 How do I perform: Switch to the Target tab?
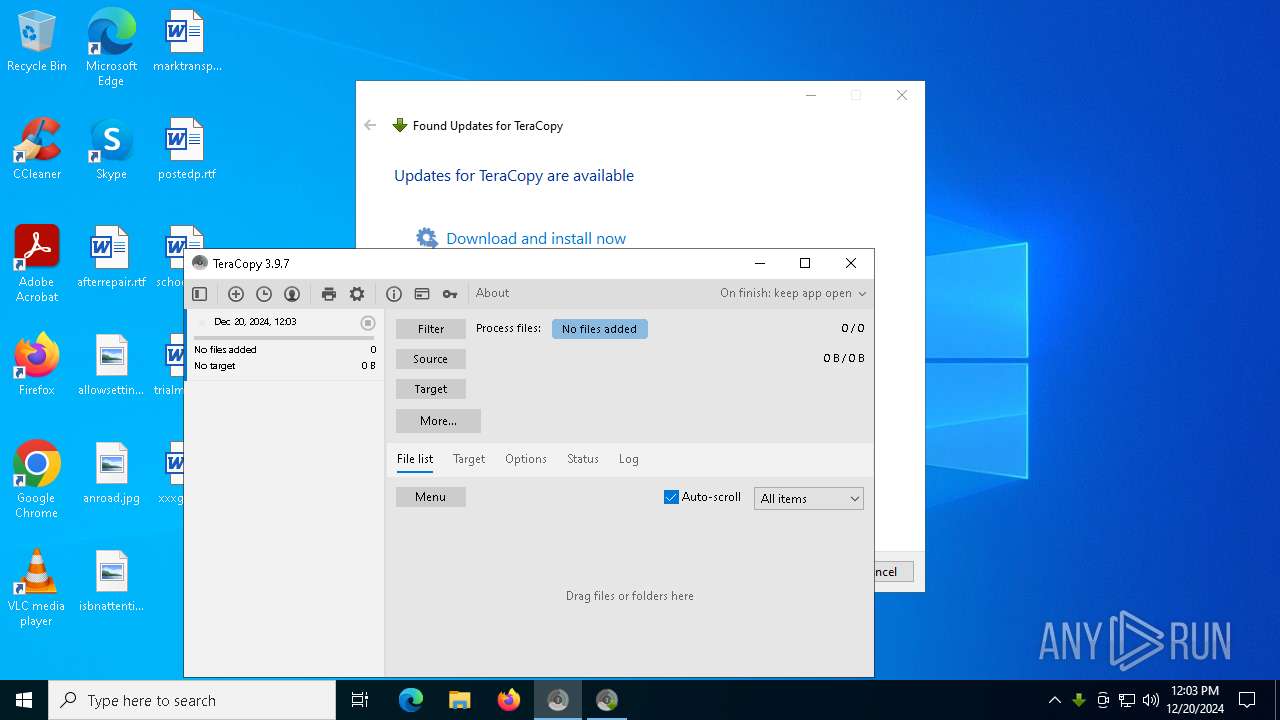469,459
